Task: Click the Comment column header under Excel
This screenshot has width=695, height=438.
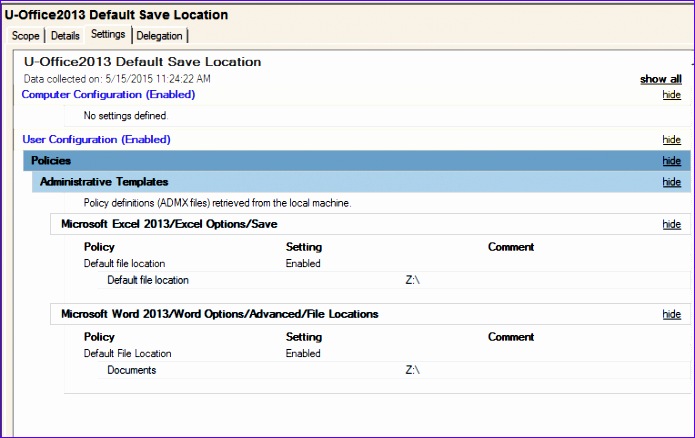Action: coord(511,247)
